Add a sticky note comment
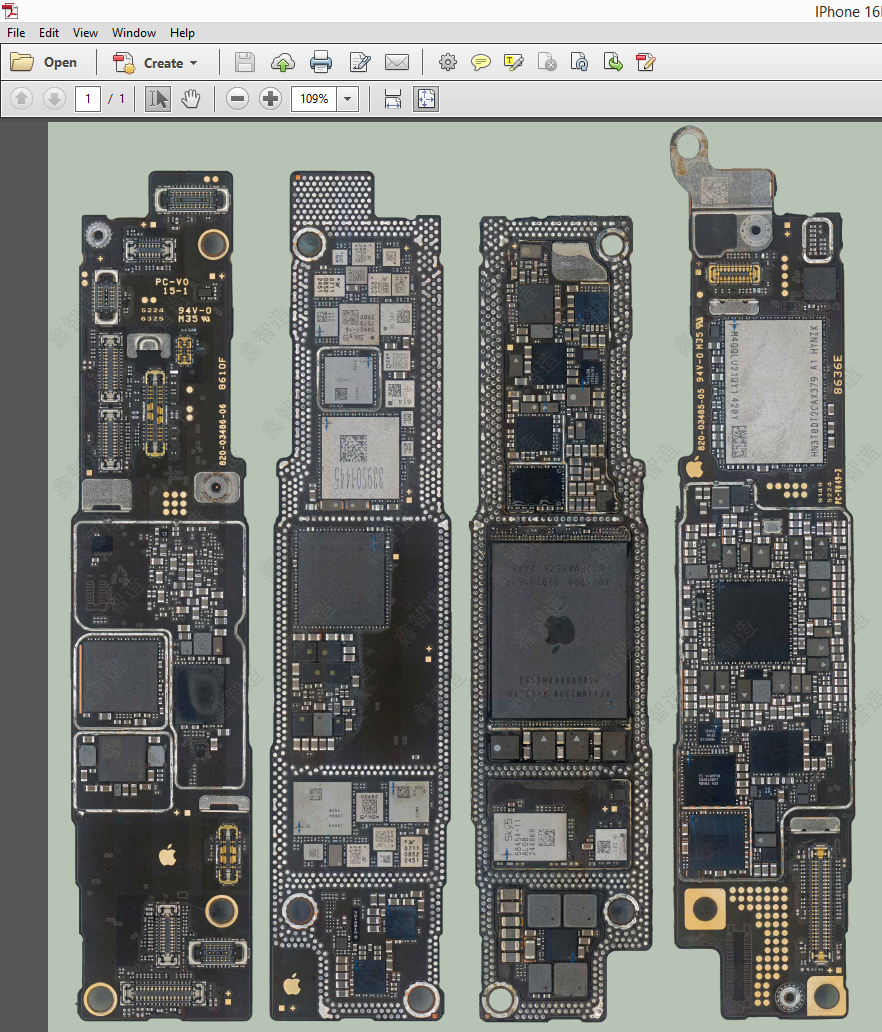 (x=481, y=63)
